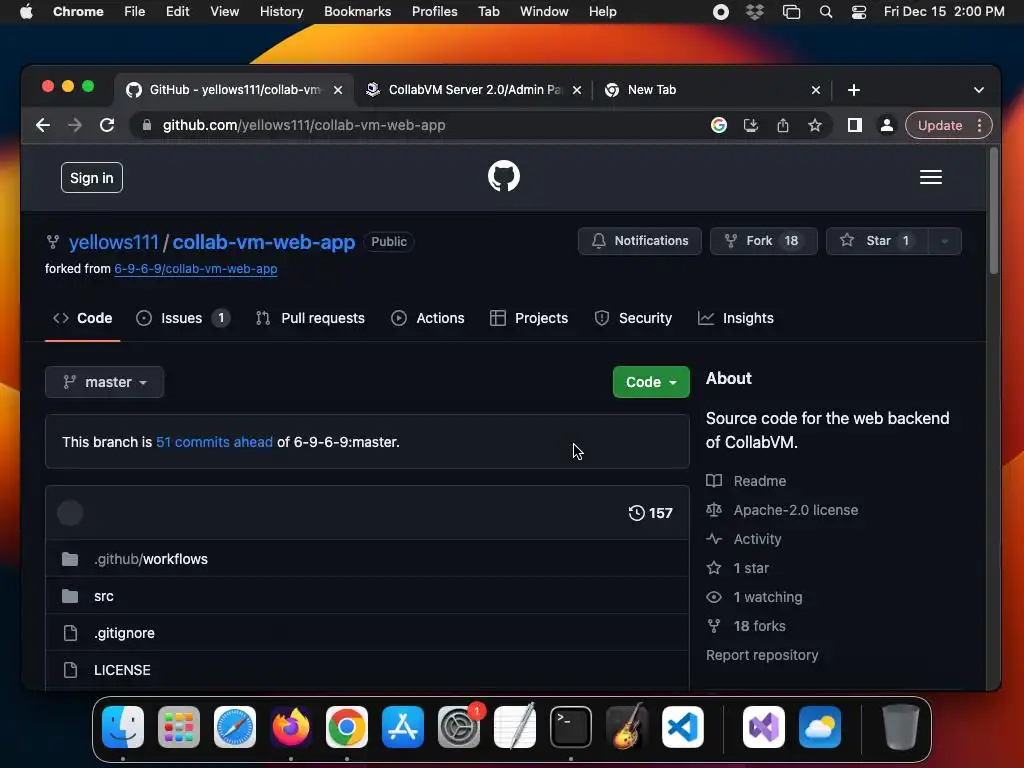Open the .github/workflows folder
Viewport: 1024px width, 768px height.
tap(151, 559)
